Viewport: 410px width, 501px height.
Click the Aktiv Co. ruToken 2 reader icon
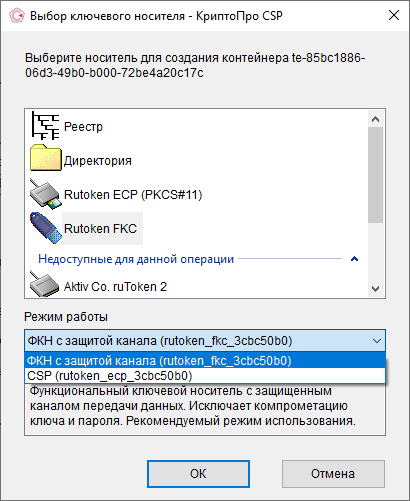(x=45, y=284)
